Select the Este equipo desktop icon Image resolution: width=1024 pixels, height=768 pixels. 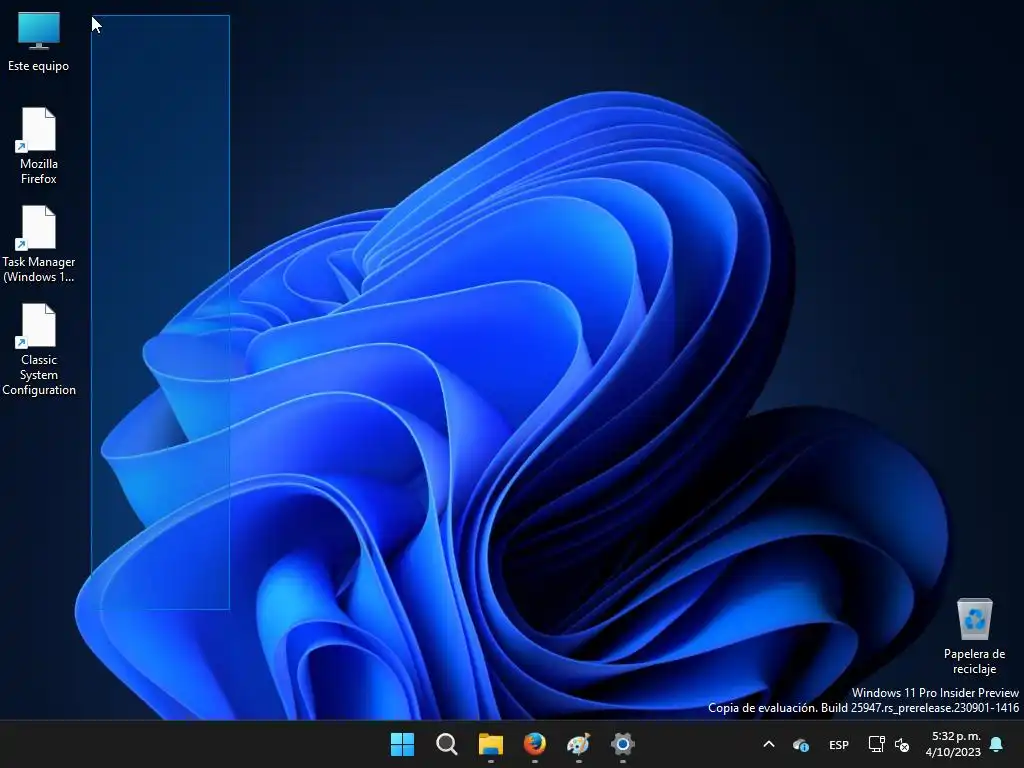[39, 41]
